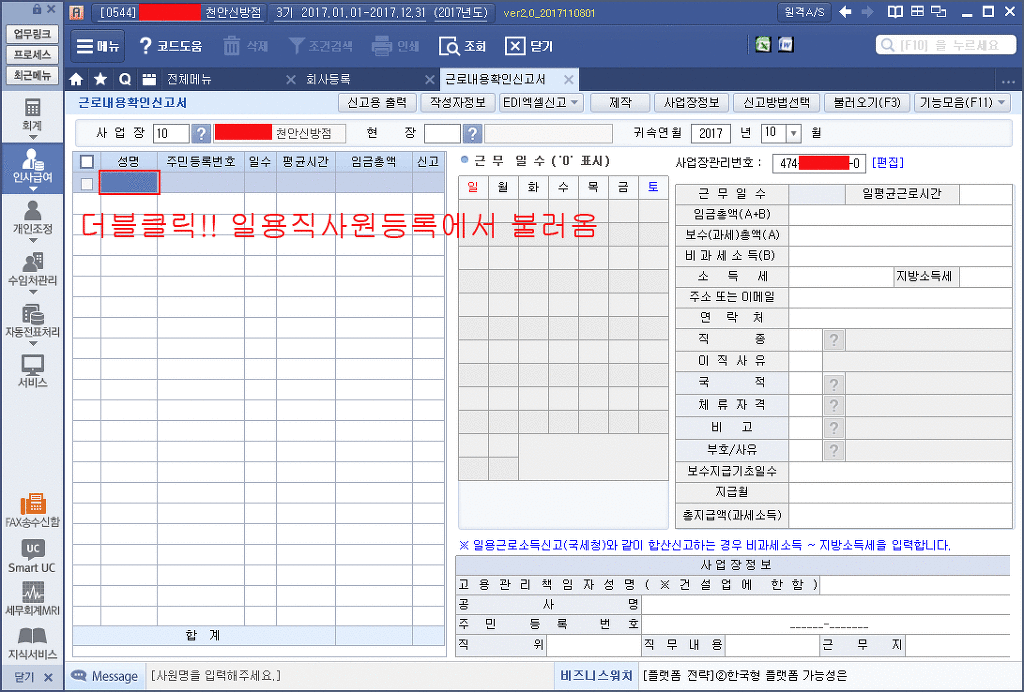
Task: Open the 메뉴 hamburger button
Action: point(97,46)
